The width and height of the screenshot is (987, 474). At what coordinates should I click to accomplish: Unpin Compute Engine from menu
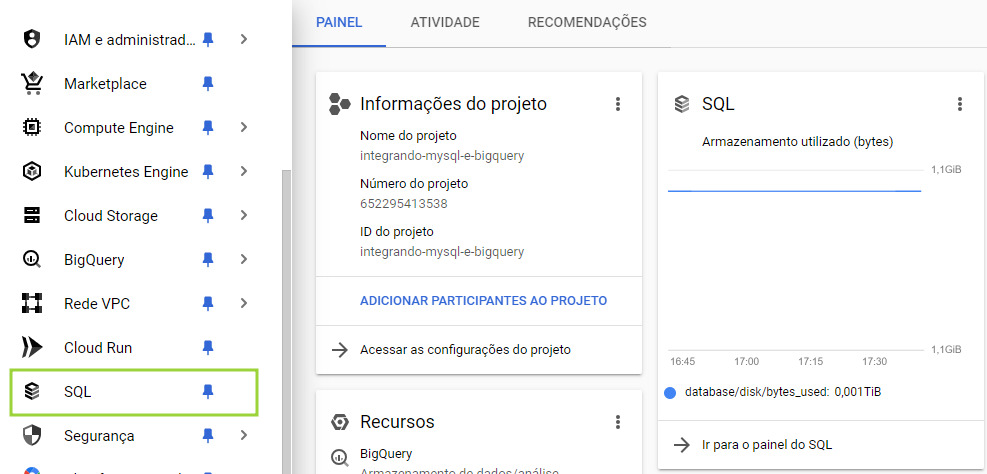208,128
